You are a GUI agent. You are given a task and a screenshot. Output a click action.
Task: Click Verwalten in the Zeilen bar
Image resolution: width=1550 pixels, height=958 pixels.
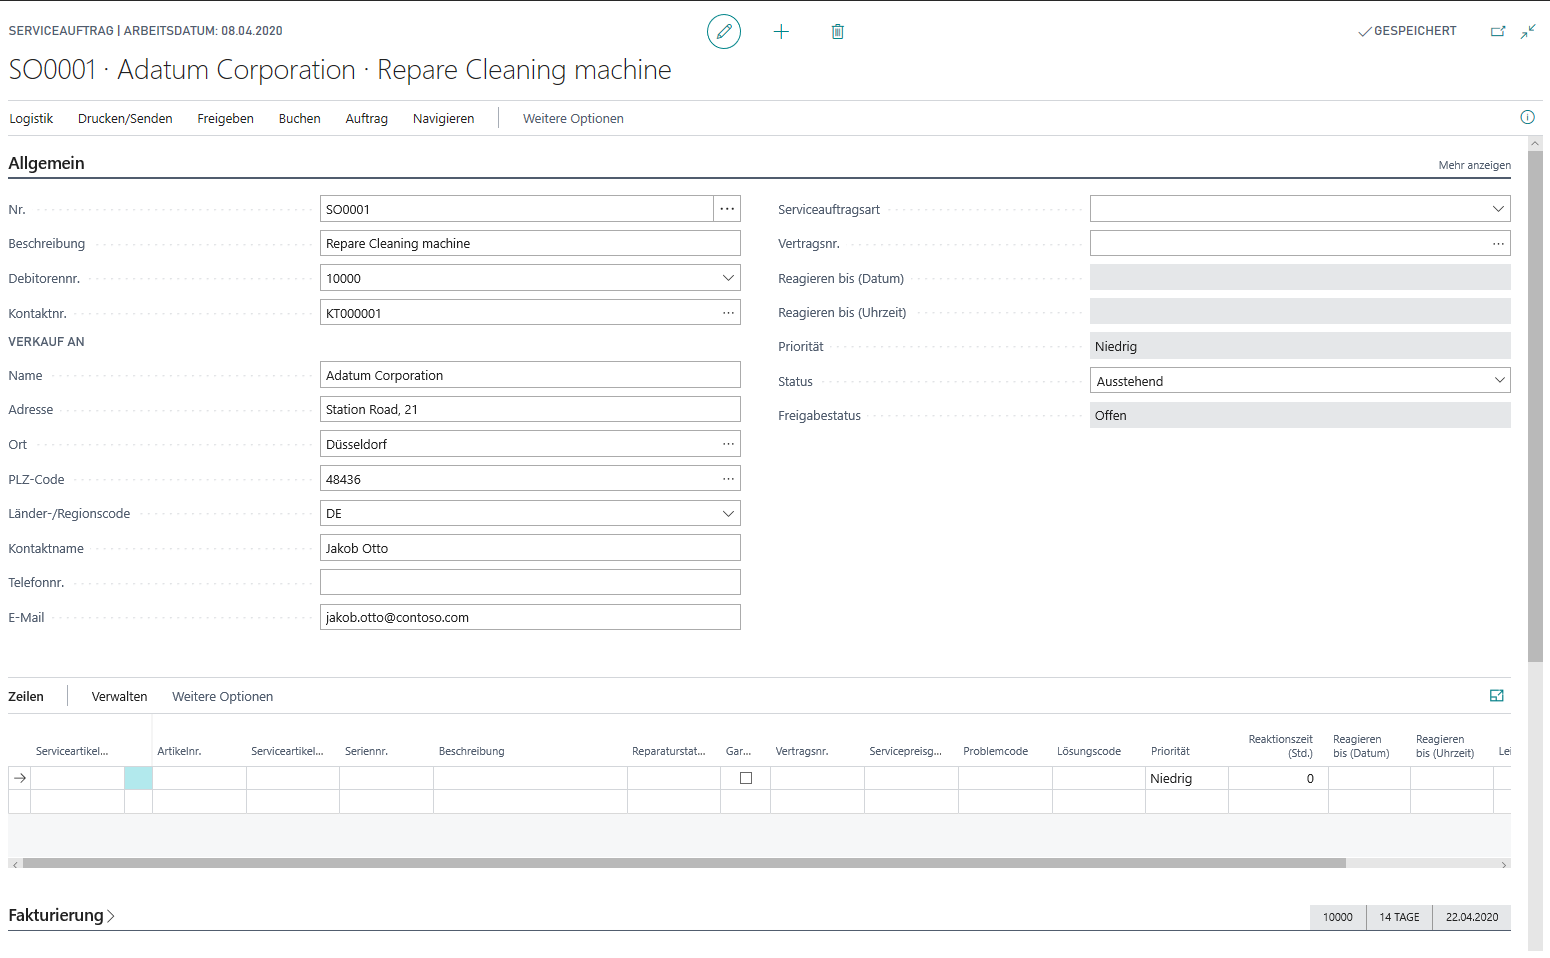(x=119, y=696)
